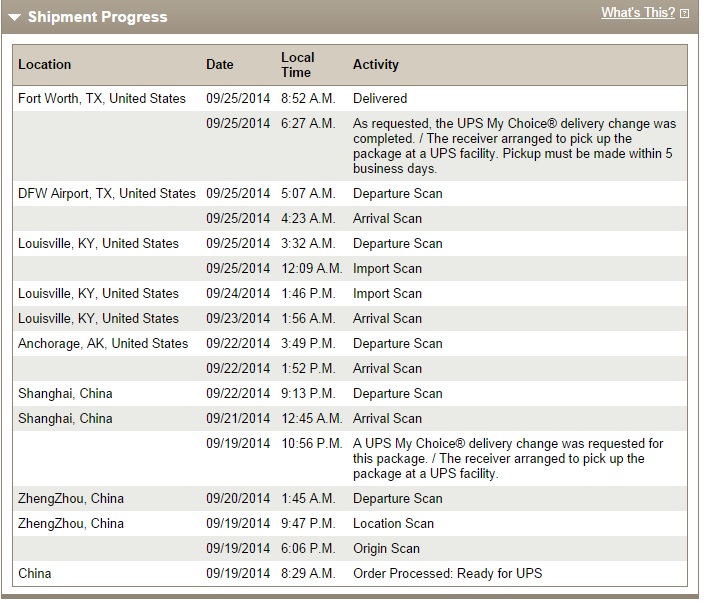Click the Shipment Progress heading
The height and width of the screenshot is (603, 704).
tap(97, 17)
